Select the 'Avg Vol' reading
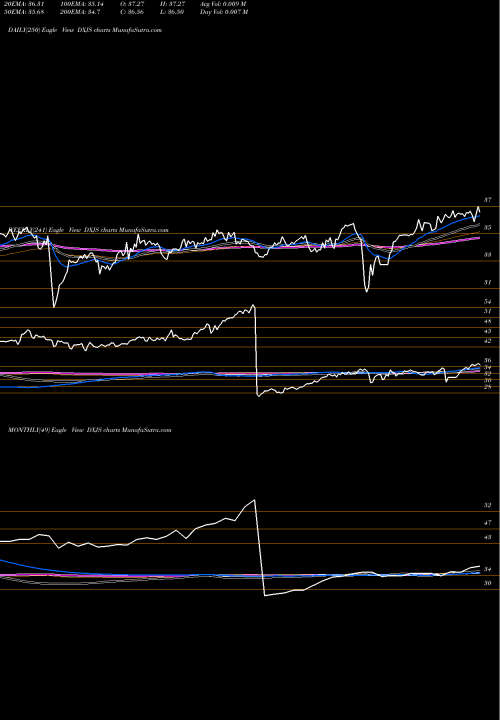Image resolution: width=500 pixels, height=720 pixels. click(x=223, y=4)
